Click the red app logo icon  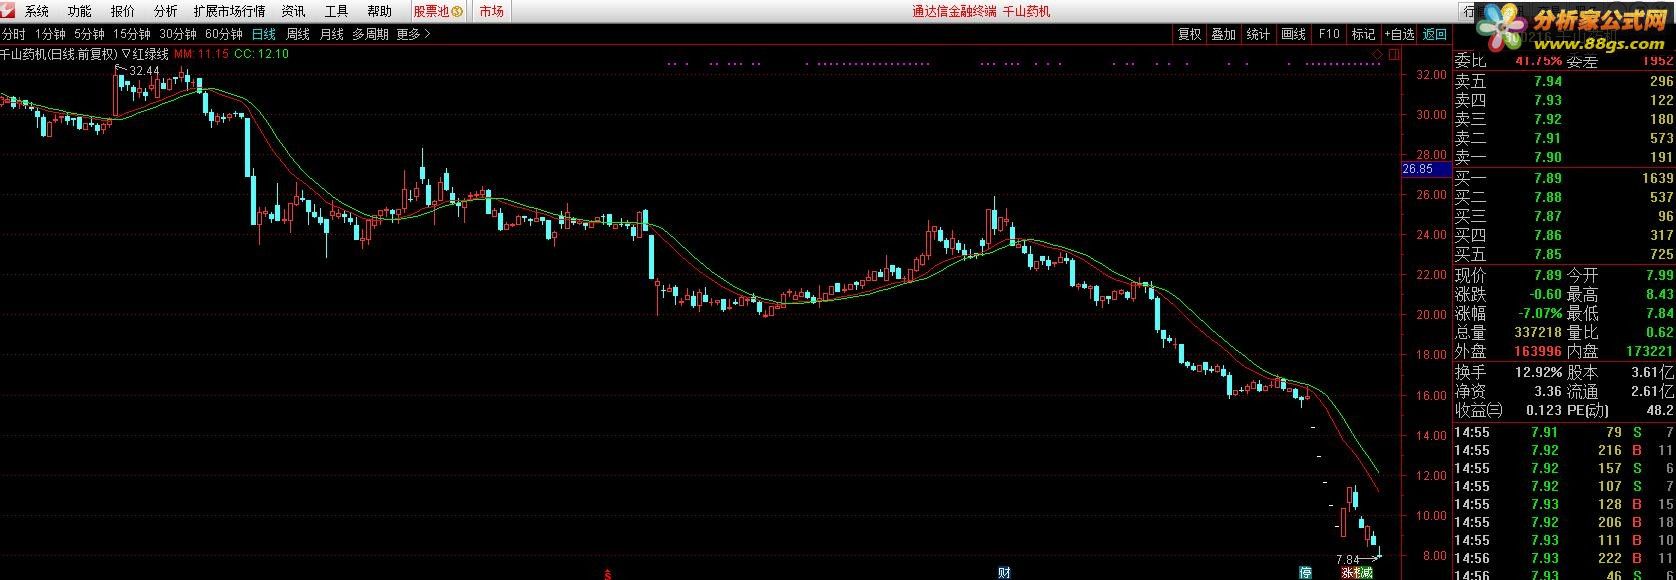(x=8, y=11)
